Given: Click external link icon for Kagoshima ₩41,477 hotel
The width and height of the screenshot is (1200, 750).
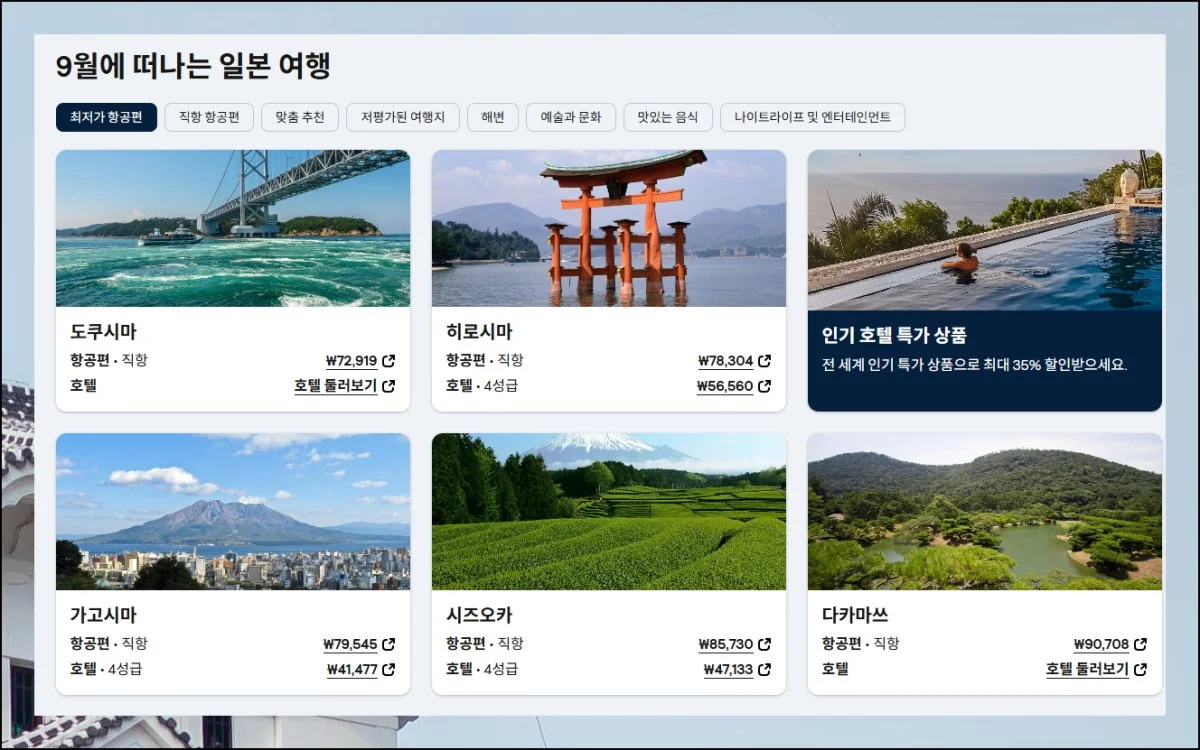Looking at the screenshot, I should click(389, 670).
